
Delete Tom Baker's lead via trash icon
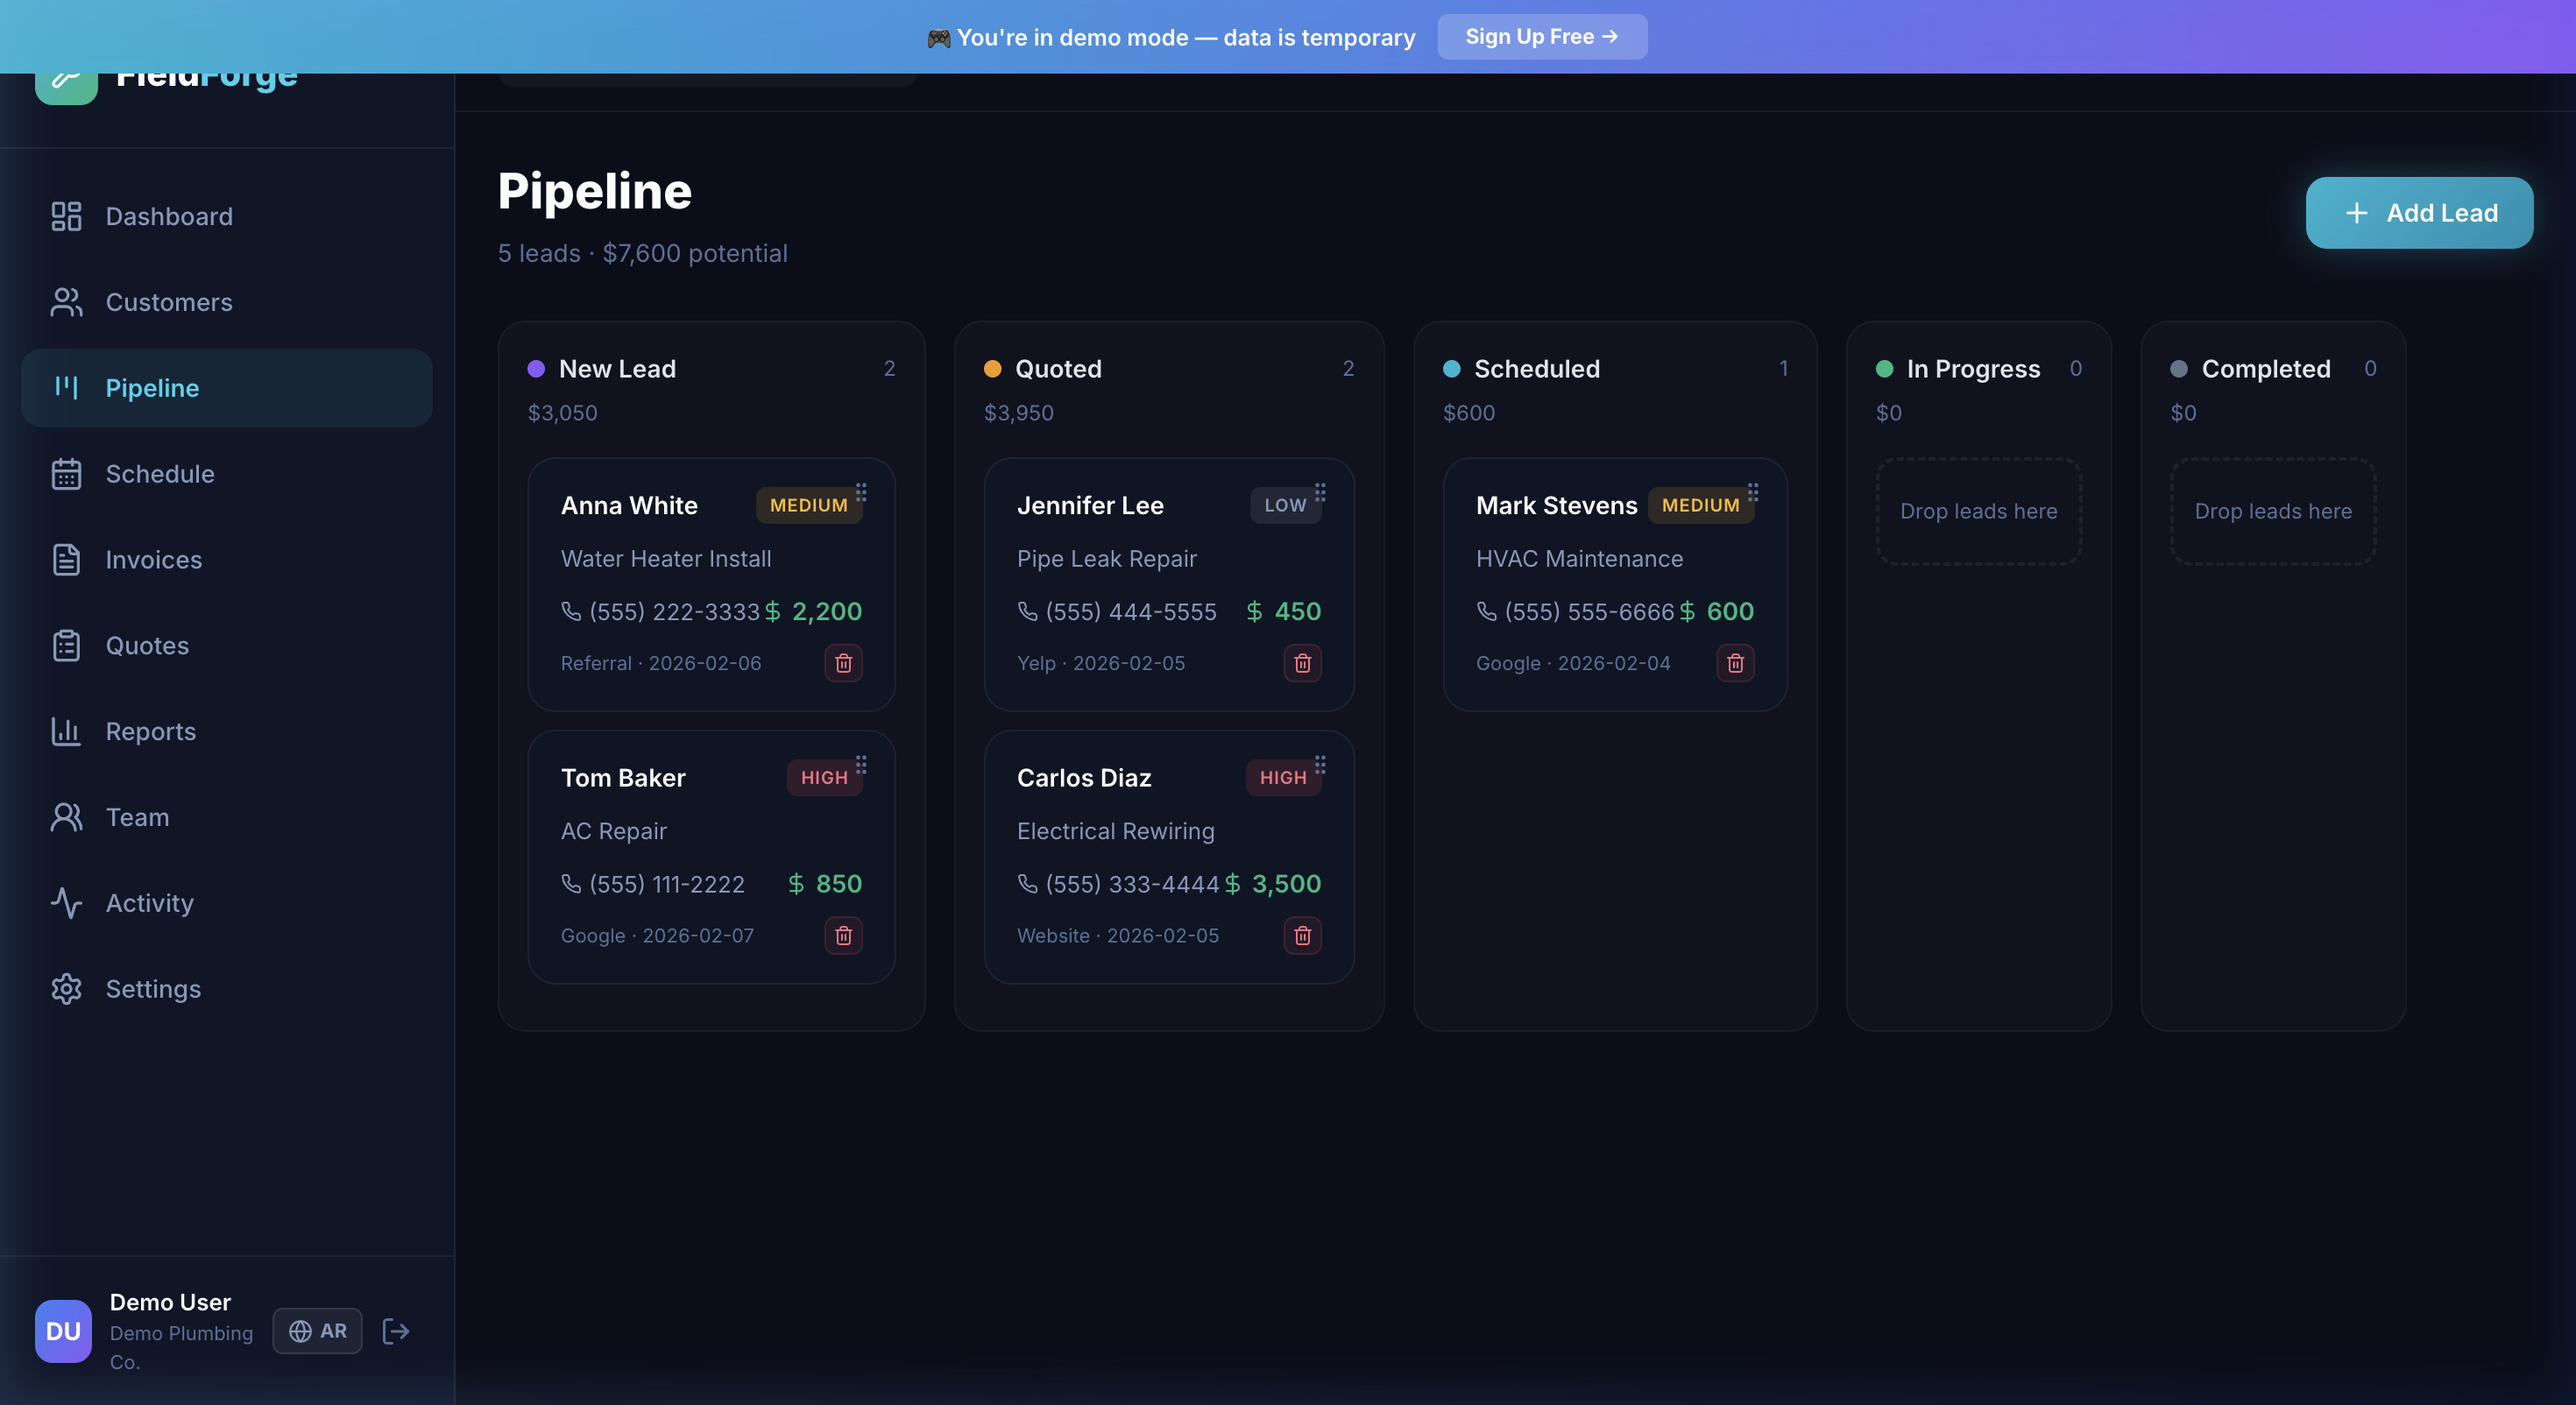843,936
